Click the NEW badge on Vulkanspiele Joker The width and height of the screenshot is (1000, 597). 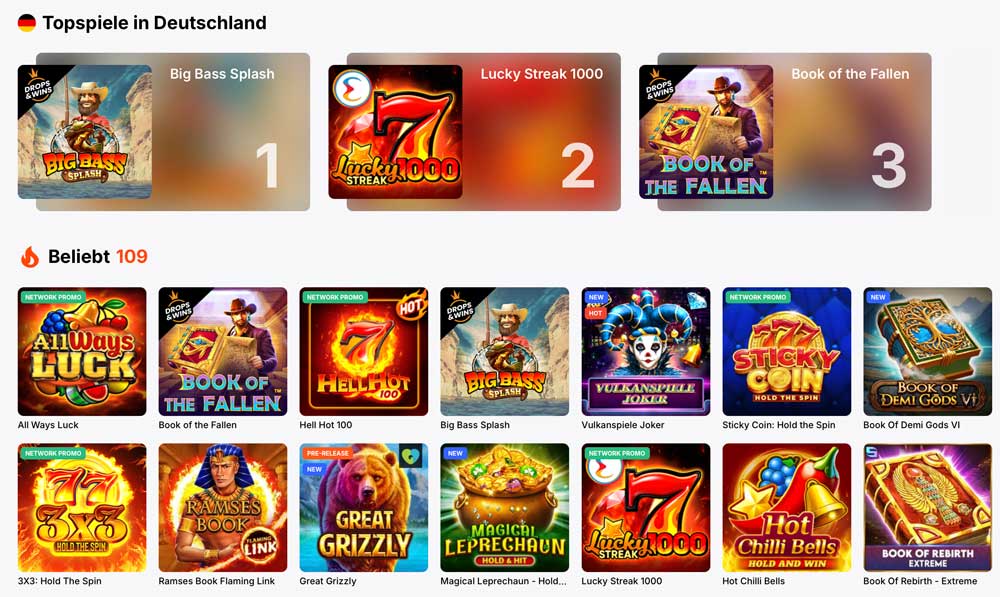[596, 297]
